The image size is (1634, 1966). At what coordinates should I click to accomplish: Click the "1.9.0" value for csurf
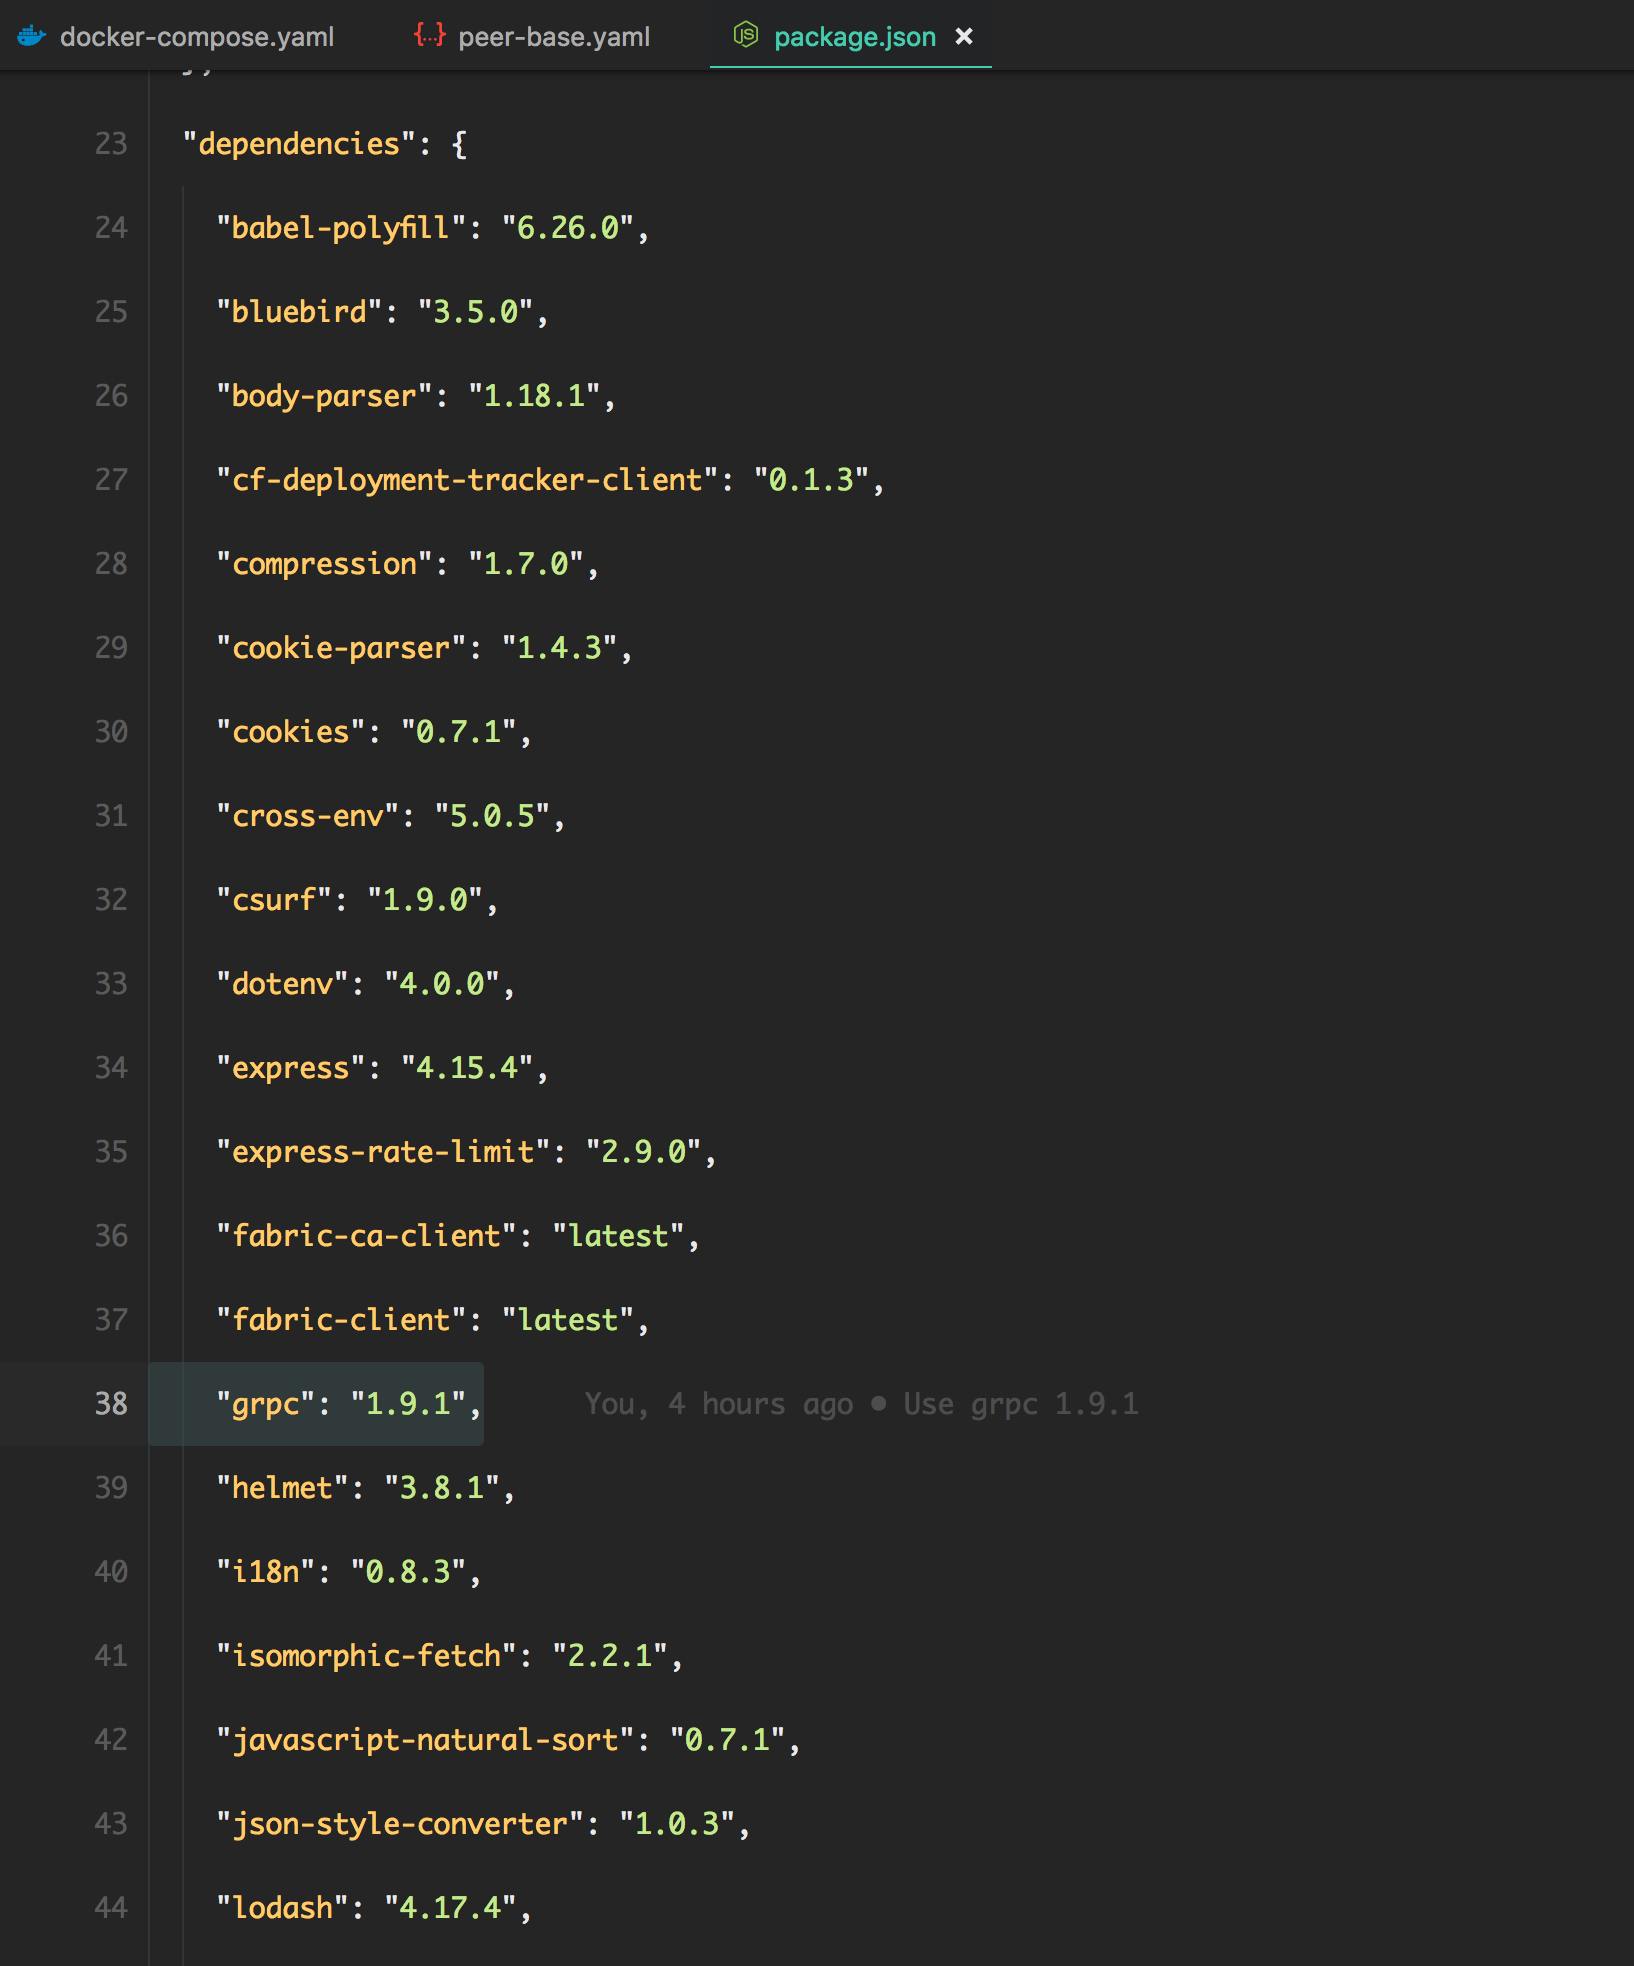[426, 900]
